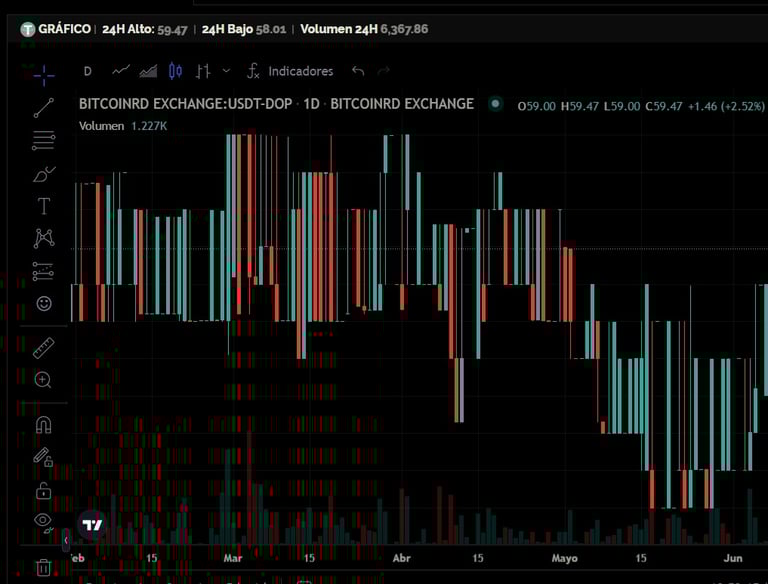The image size is (768, 584).
Task: Select the trend line drawing tool
Action: coord(44,108)
